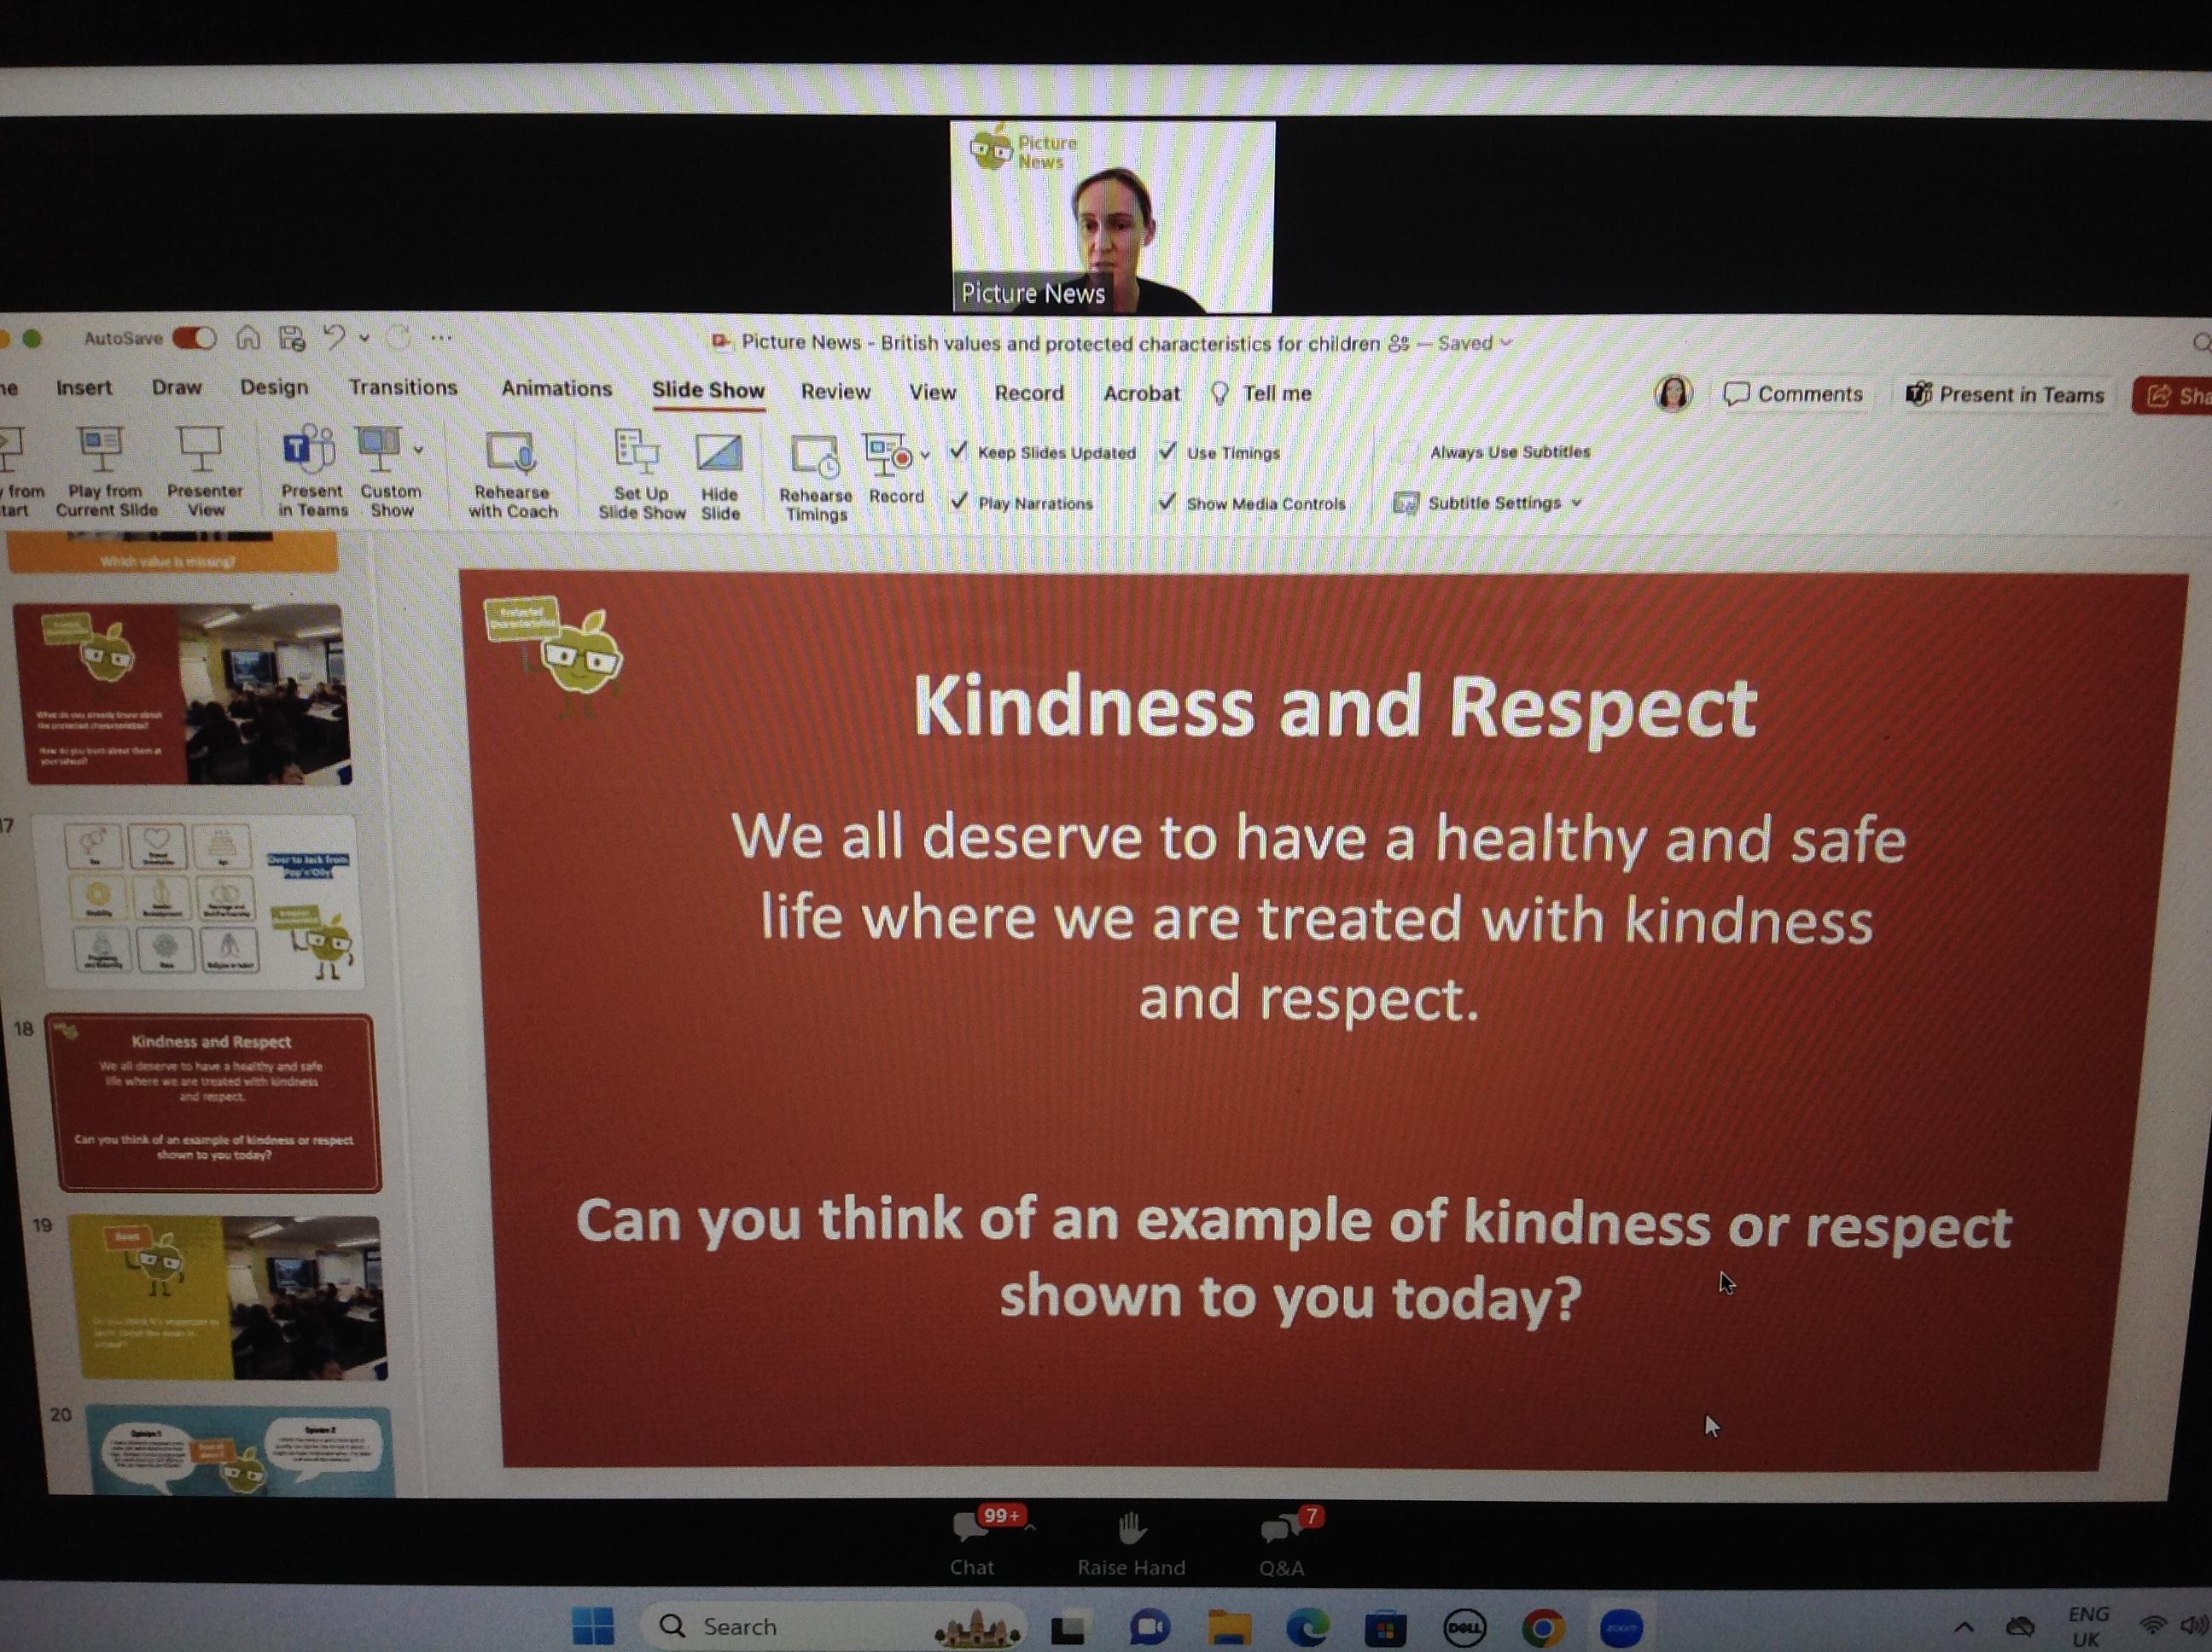Open the Review ribbon tab
Viewport: 2212px width, 1652px height.
[x=835, y=392]
